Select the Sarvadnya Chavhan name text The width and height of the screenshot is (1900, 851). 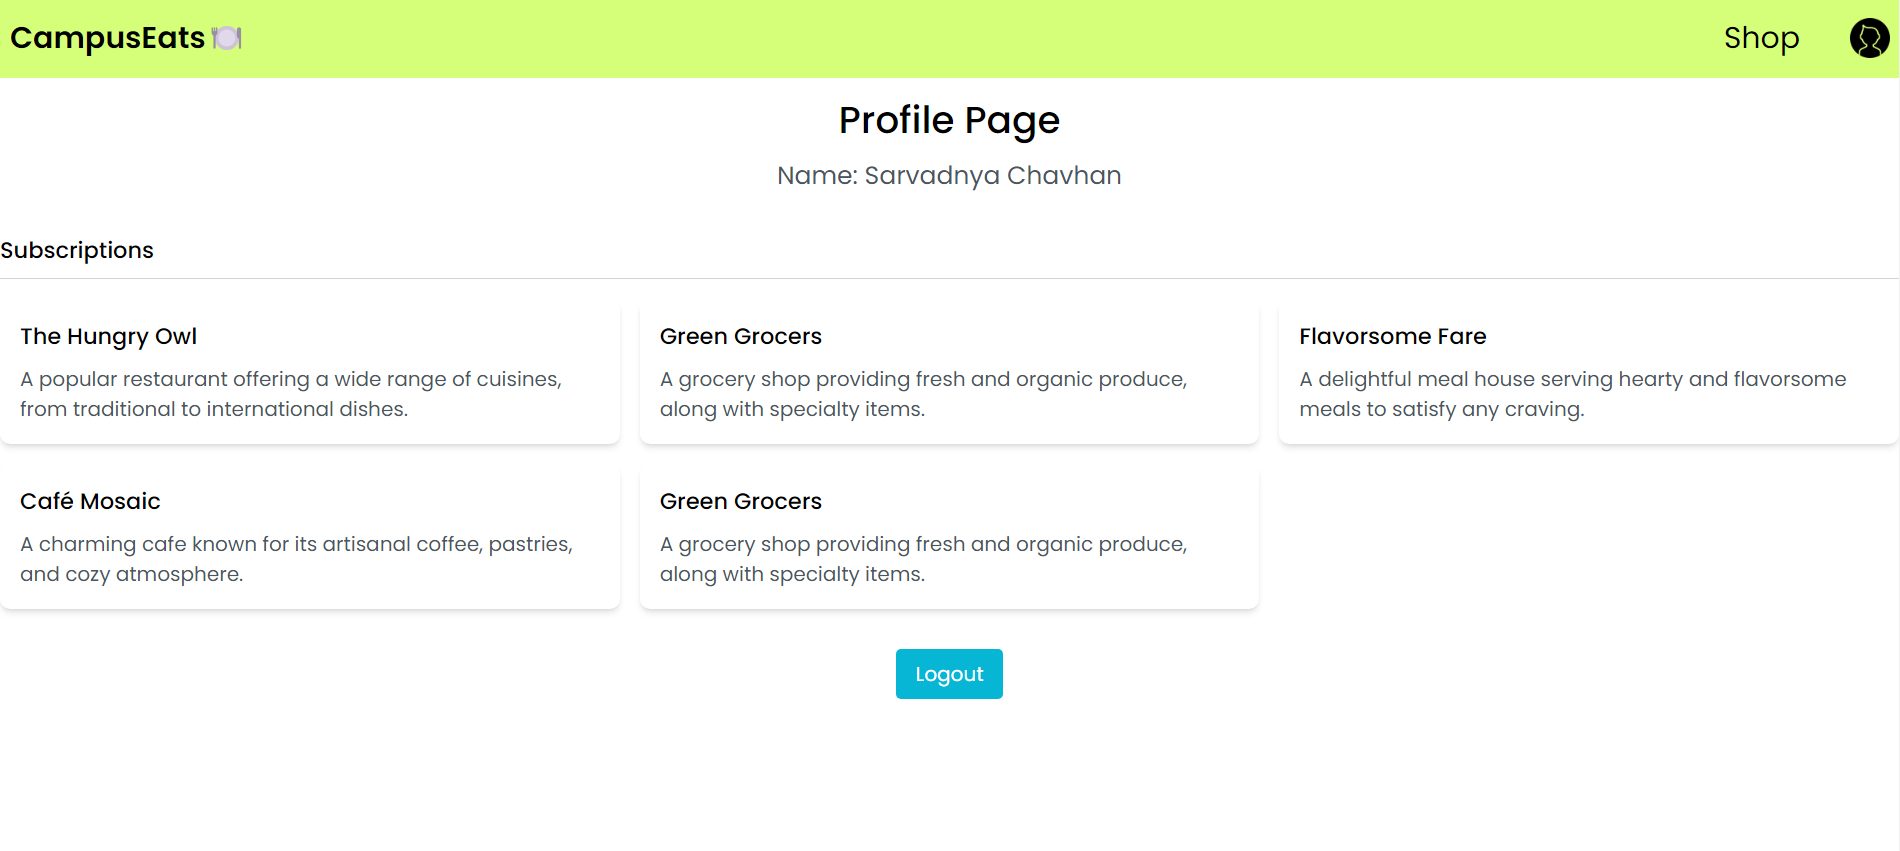point(992,175)
